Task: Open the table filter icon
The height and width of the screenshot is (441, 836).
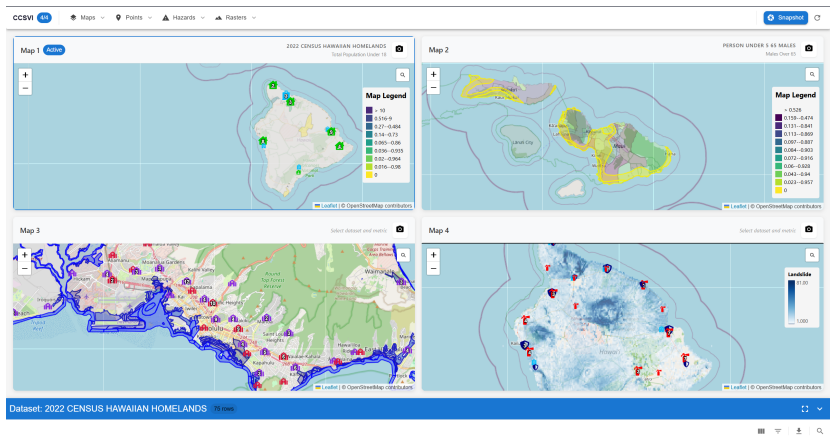Action: 778,431
